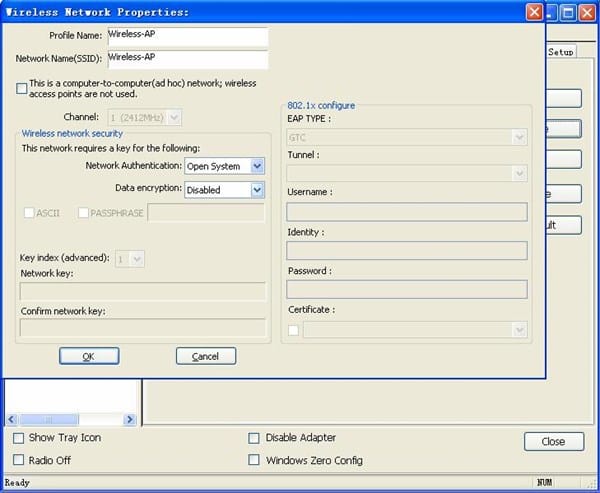Click the OK button
The width and height of the screenshot is (600, 493).
click(x=89, y=356)
